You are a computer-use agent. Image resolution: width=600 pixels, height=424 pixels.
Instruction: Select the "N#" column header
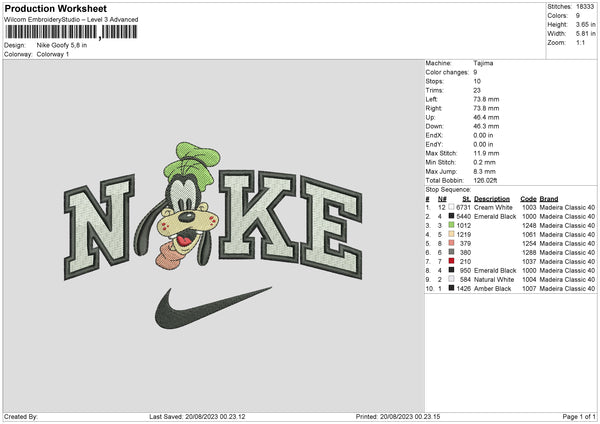click(442, 199)
